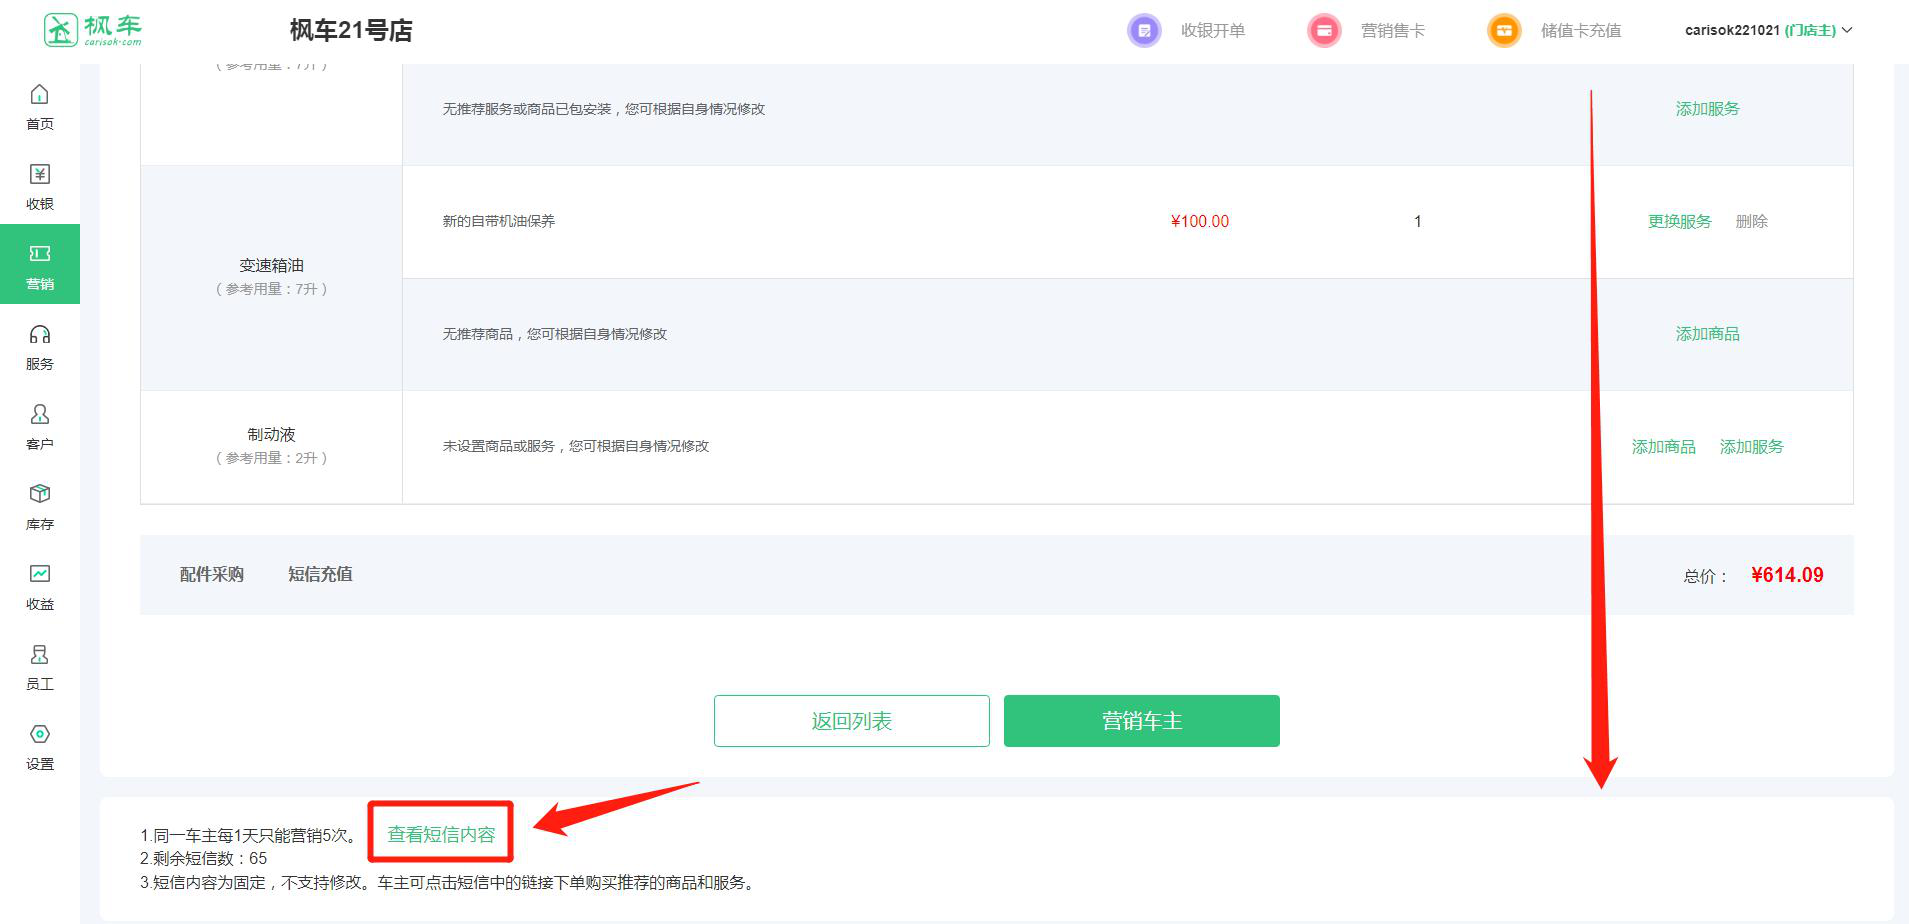Click the purple 收银开单 icon
The height and width of the screenshot is (924, 1909).
click(x=1144, y=31)
